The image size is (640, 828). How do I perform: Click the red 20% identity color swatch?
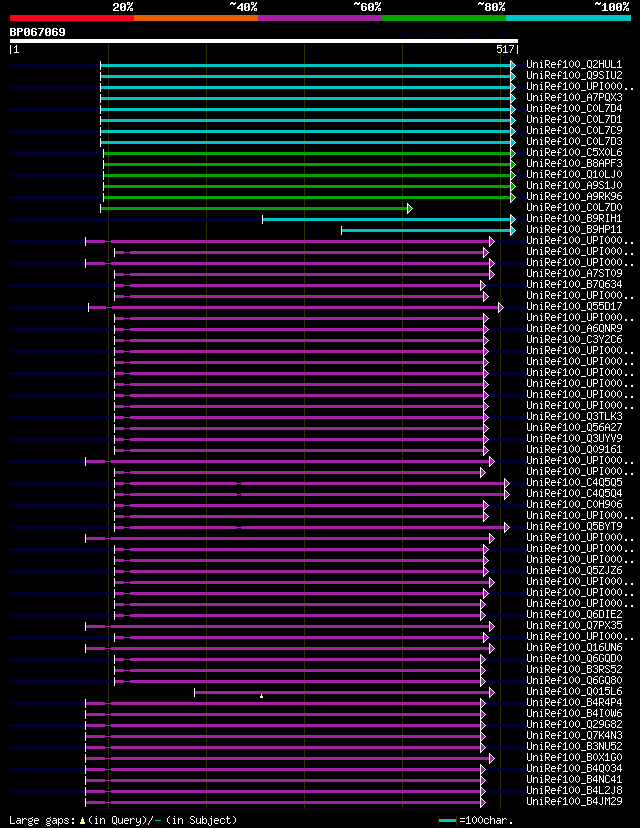[x=72, y=18]
